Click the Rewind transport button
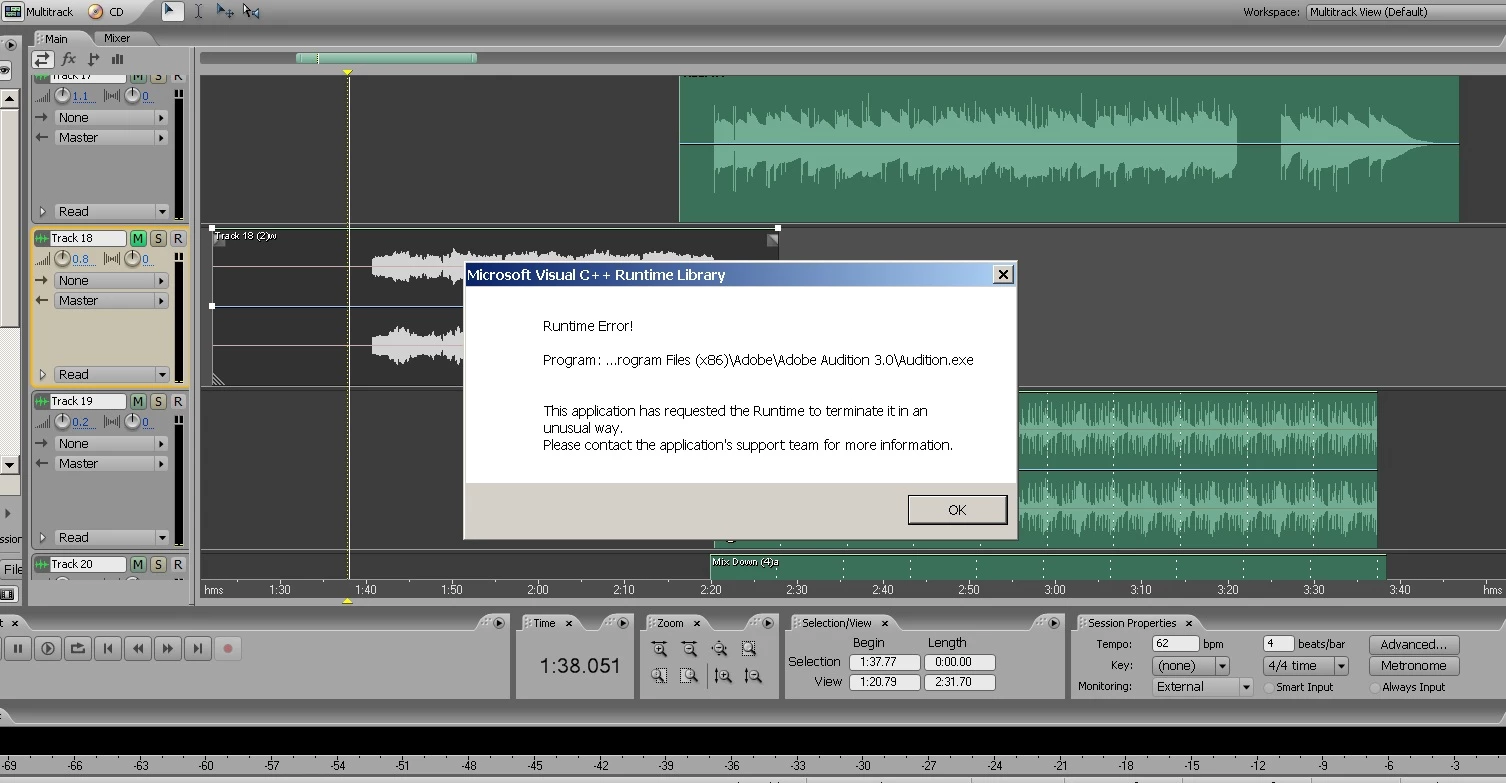The height and width of the screenshot is (783, 1506). [138, 649]
